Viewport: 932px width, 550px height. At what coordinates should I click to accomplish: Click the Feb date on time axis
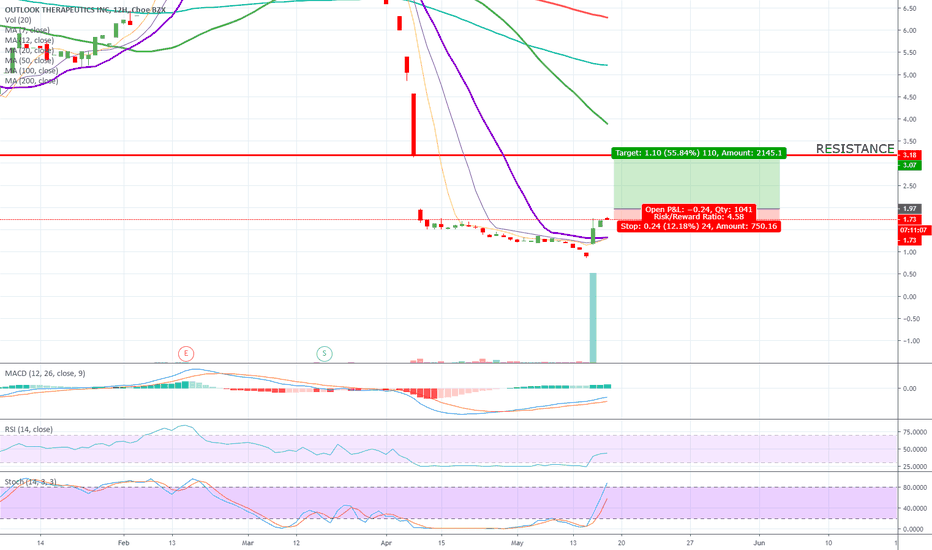[x=123, y=543]
